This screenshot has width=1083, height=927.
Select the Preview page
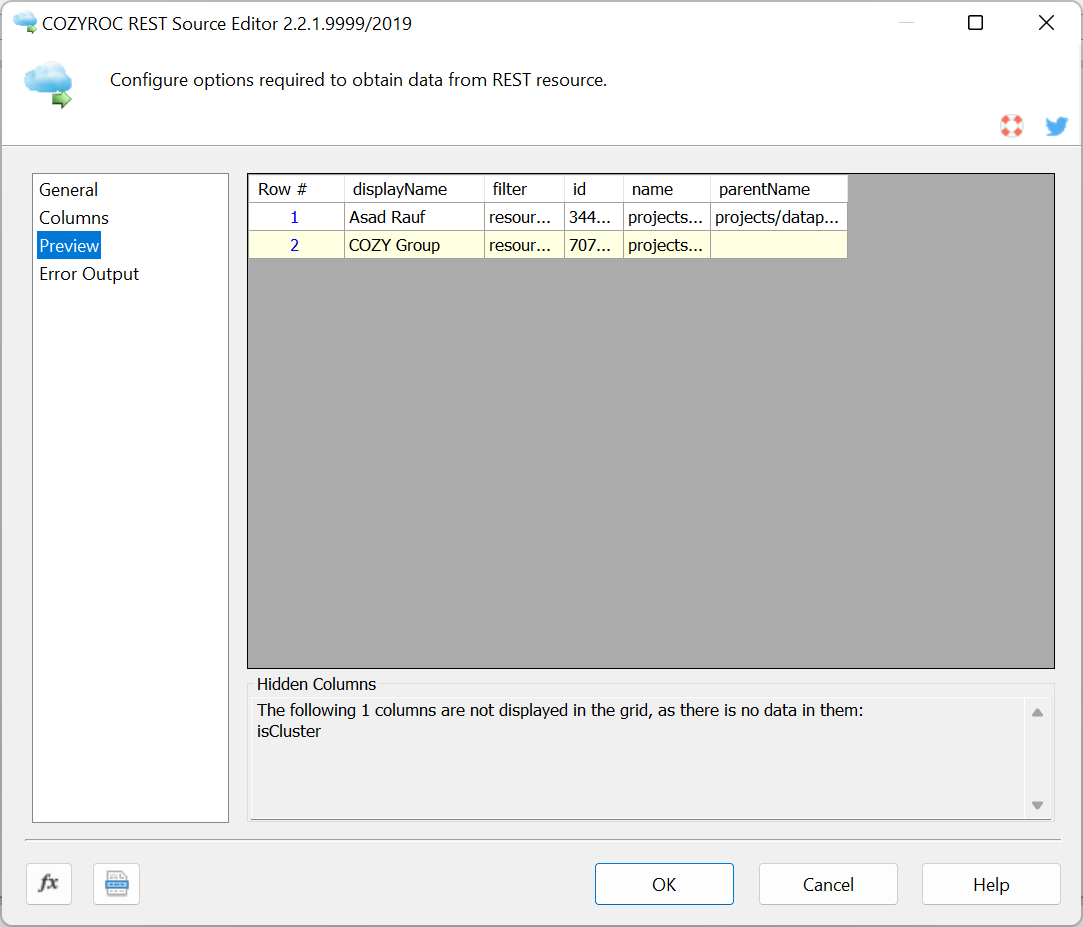pyautogui.click(x=69, y=246)
